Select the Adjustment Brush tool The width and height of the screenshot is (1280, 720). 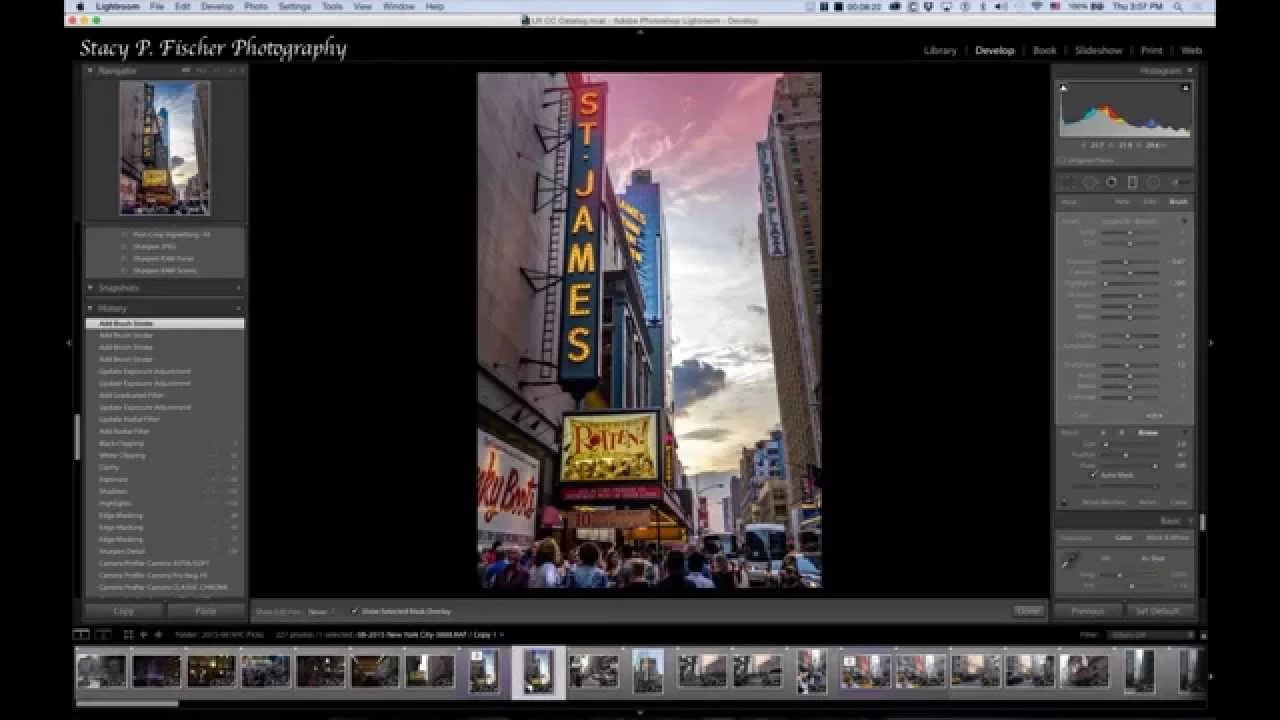pos(1180,182)
